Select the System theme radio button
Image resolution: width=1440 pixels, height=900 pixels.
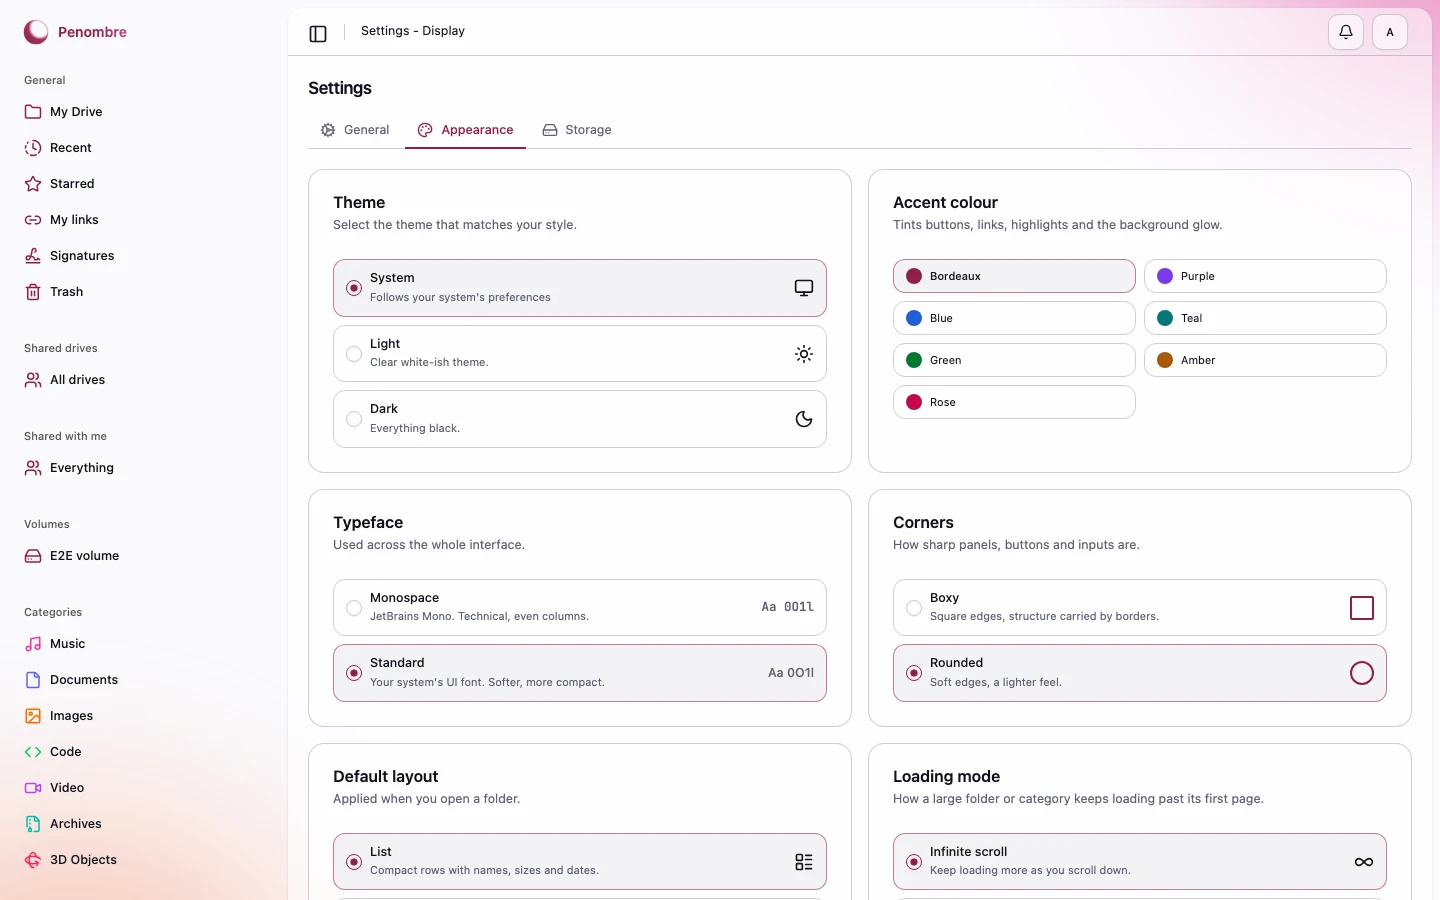tap(354, 288)
